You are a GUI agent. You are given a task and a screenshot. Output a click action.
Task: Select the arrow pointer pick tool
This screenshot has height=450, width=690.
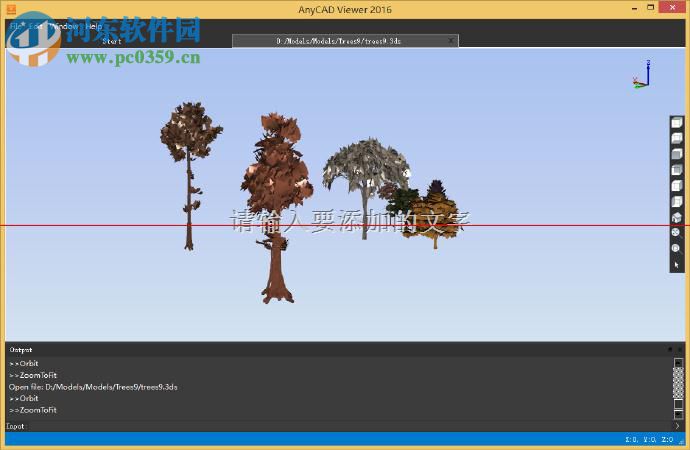pyautogui.click(x=677, y=265)
